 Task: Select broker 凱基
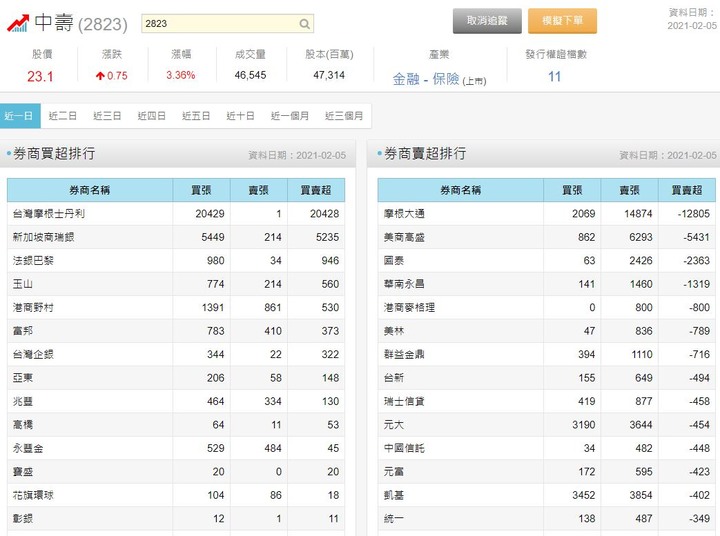click(x=394, y=495)
